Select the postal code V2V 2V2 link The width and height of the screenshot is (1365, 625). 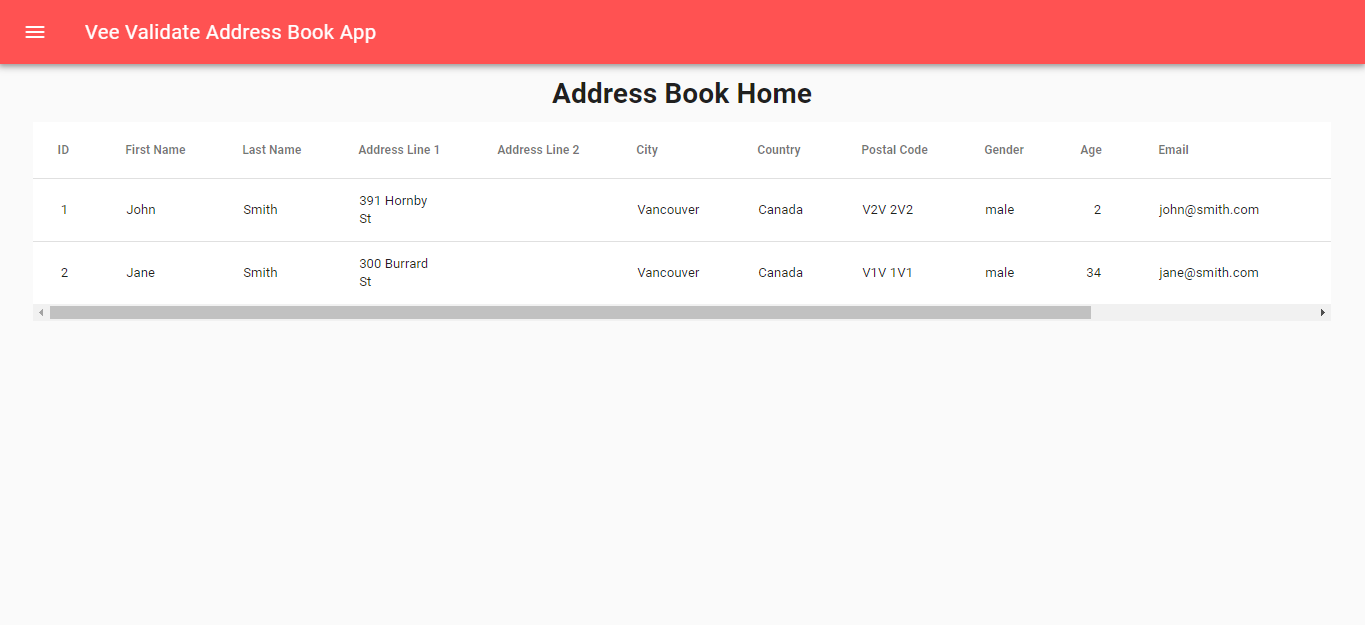pos(887,209)
